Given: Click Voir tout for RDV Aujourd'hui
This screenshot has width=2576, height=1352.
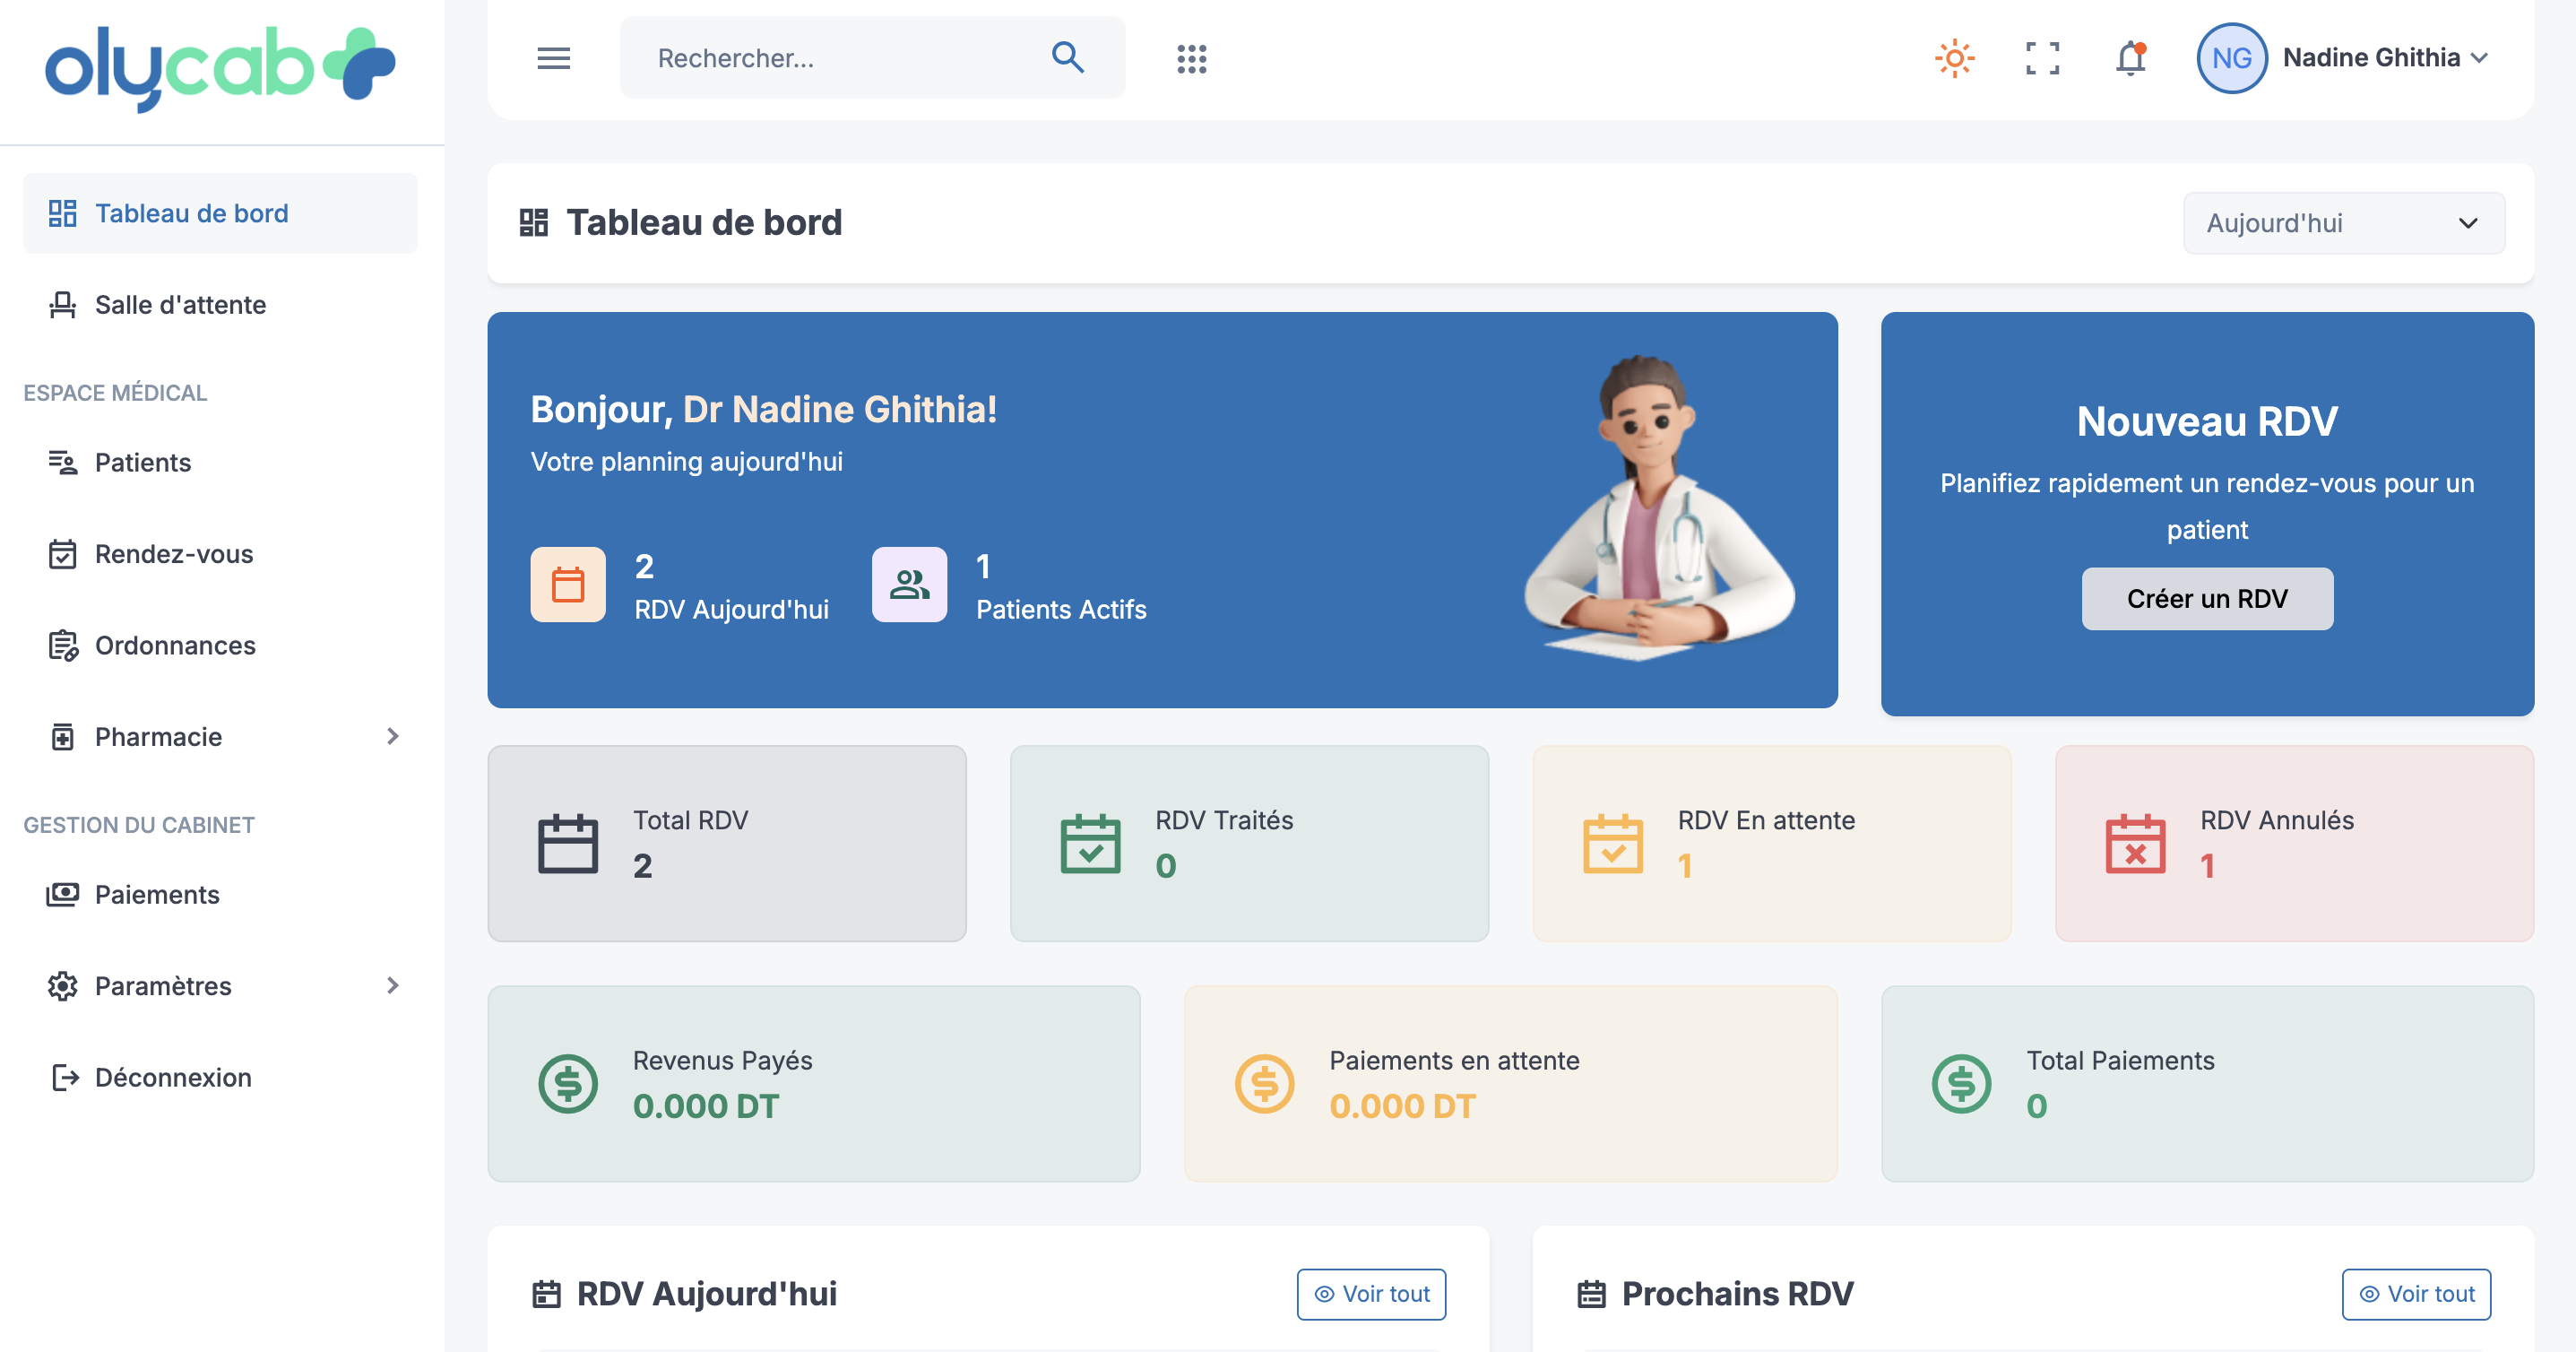Looking at the screenshot, I should (1371, 1294).
